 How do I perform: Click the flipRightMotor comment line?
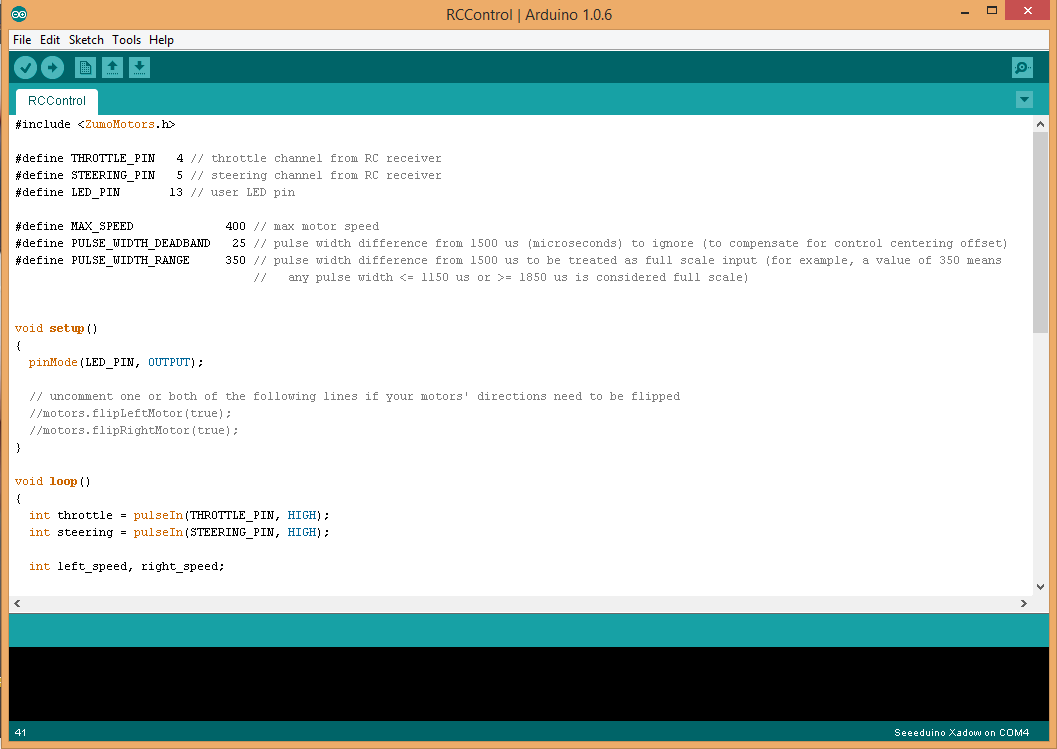point(133,430)
